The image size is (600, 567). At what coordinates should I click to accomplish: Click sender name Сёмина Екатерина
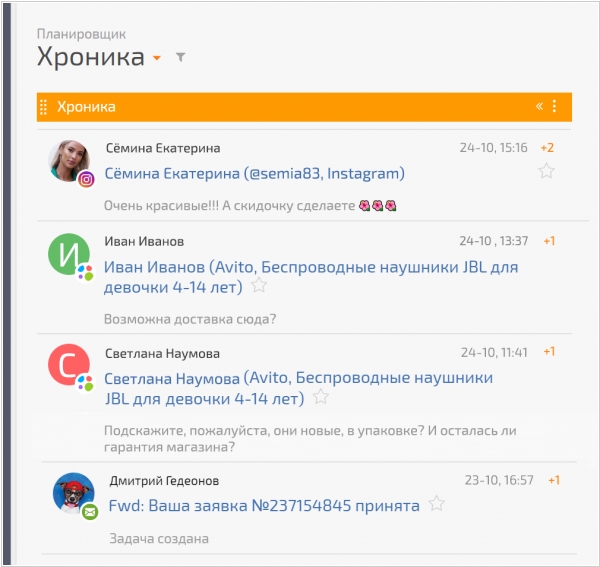pyautogui.click(x=163, y=148)
